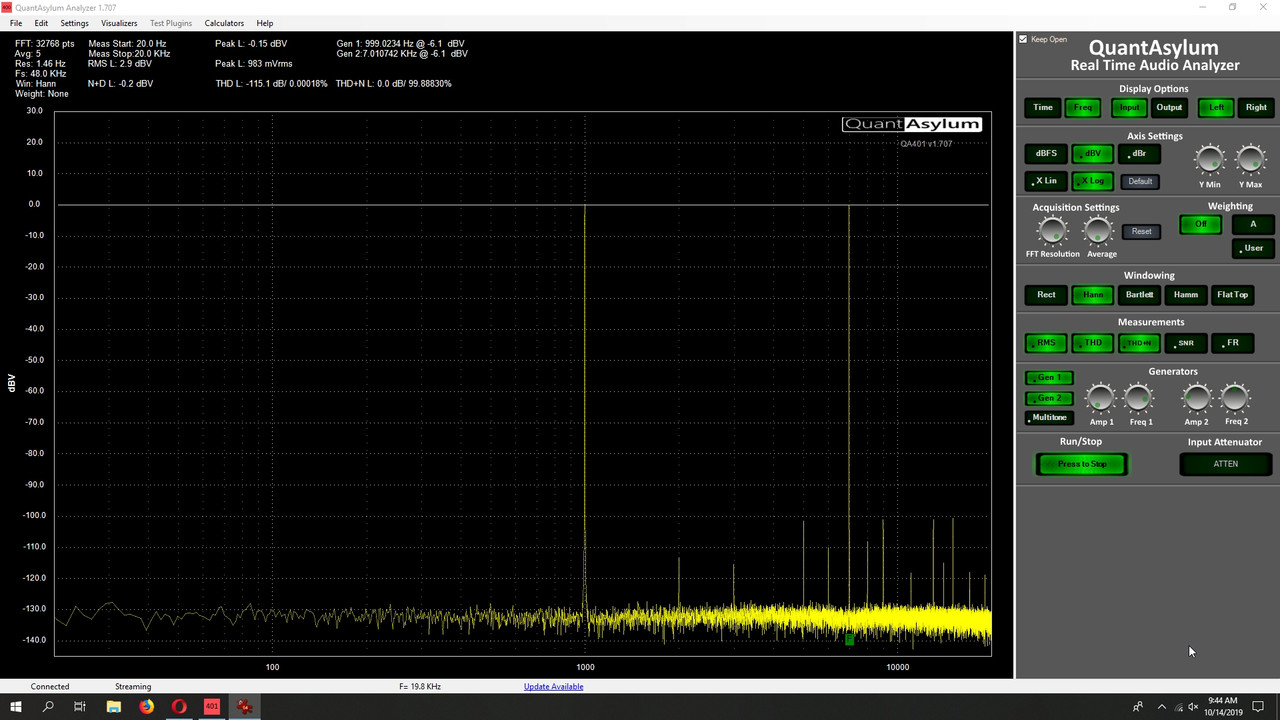Select dBr axis units
Image resolution: width=1280 pixels, height=720 pixels.
point(1139,154)
